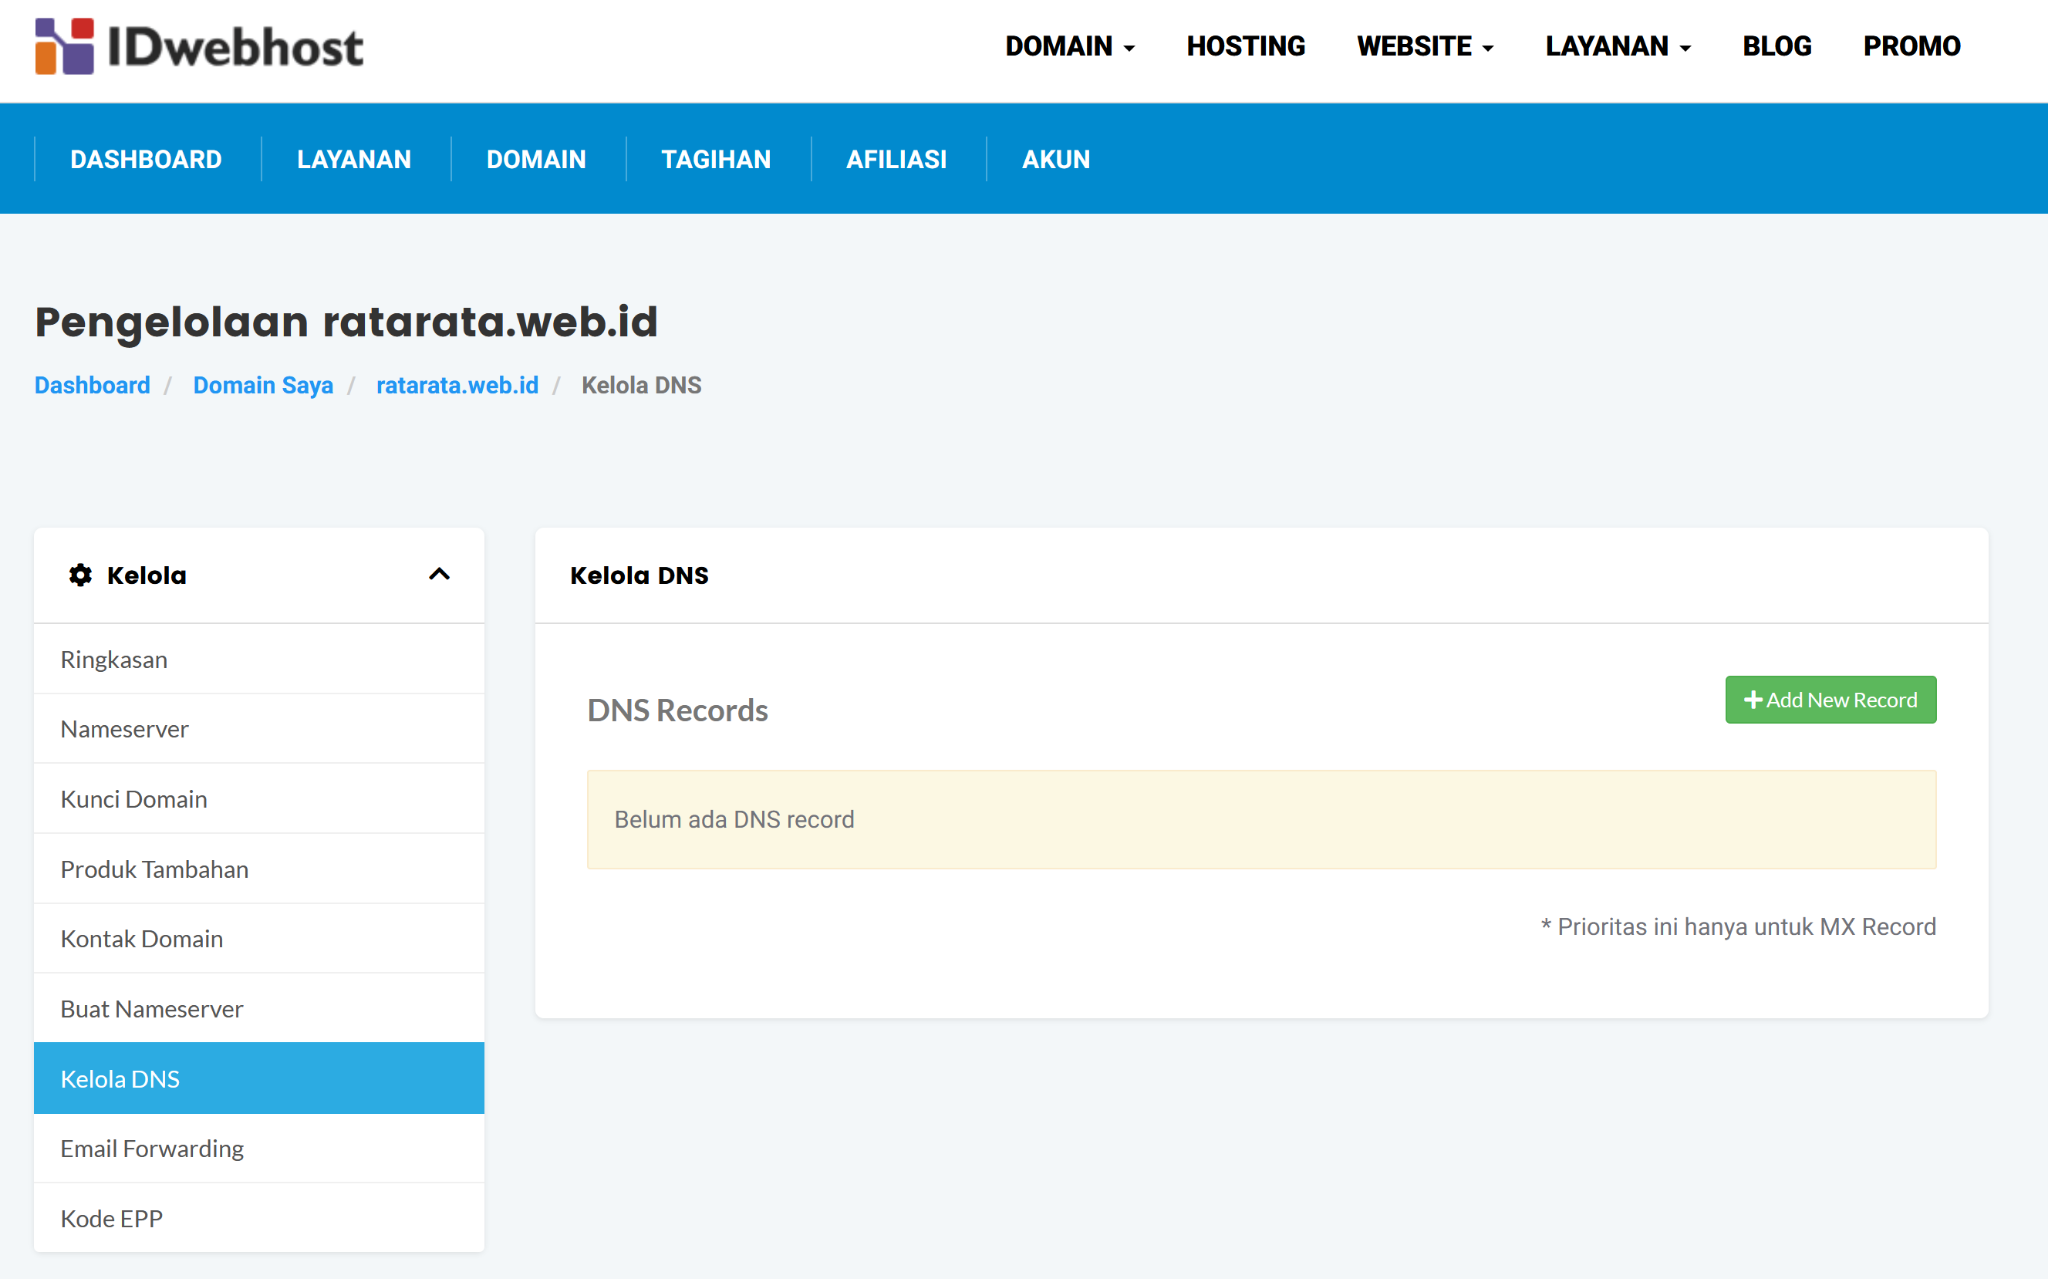The height and width of the screenshot is (1279, 2048).
Task: Open the AFILIASI tab
Action: tap(896, 159)
